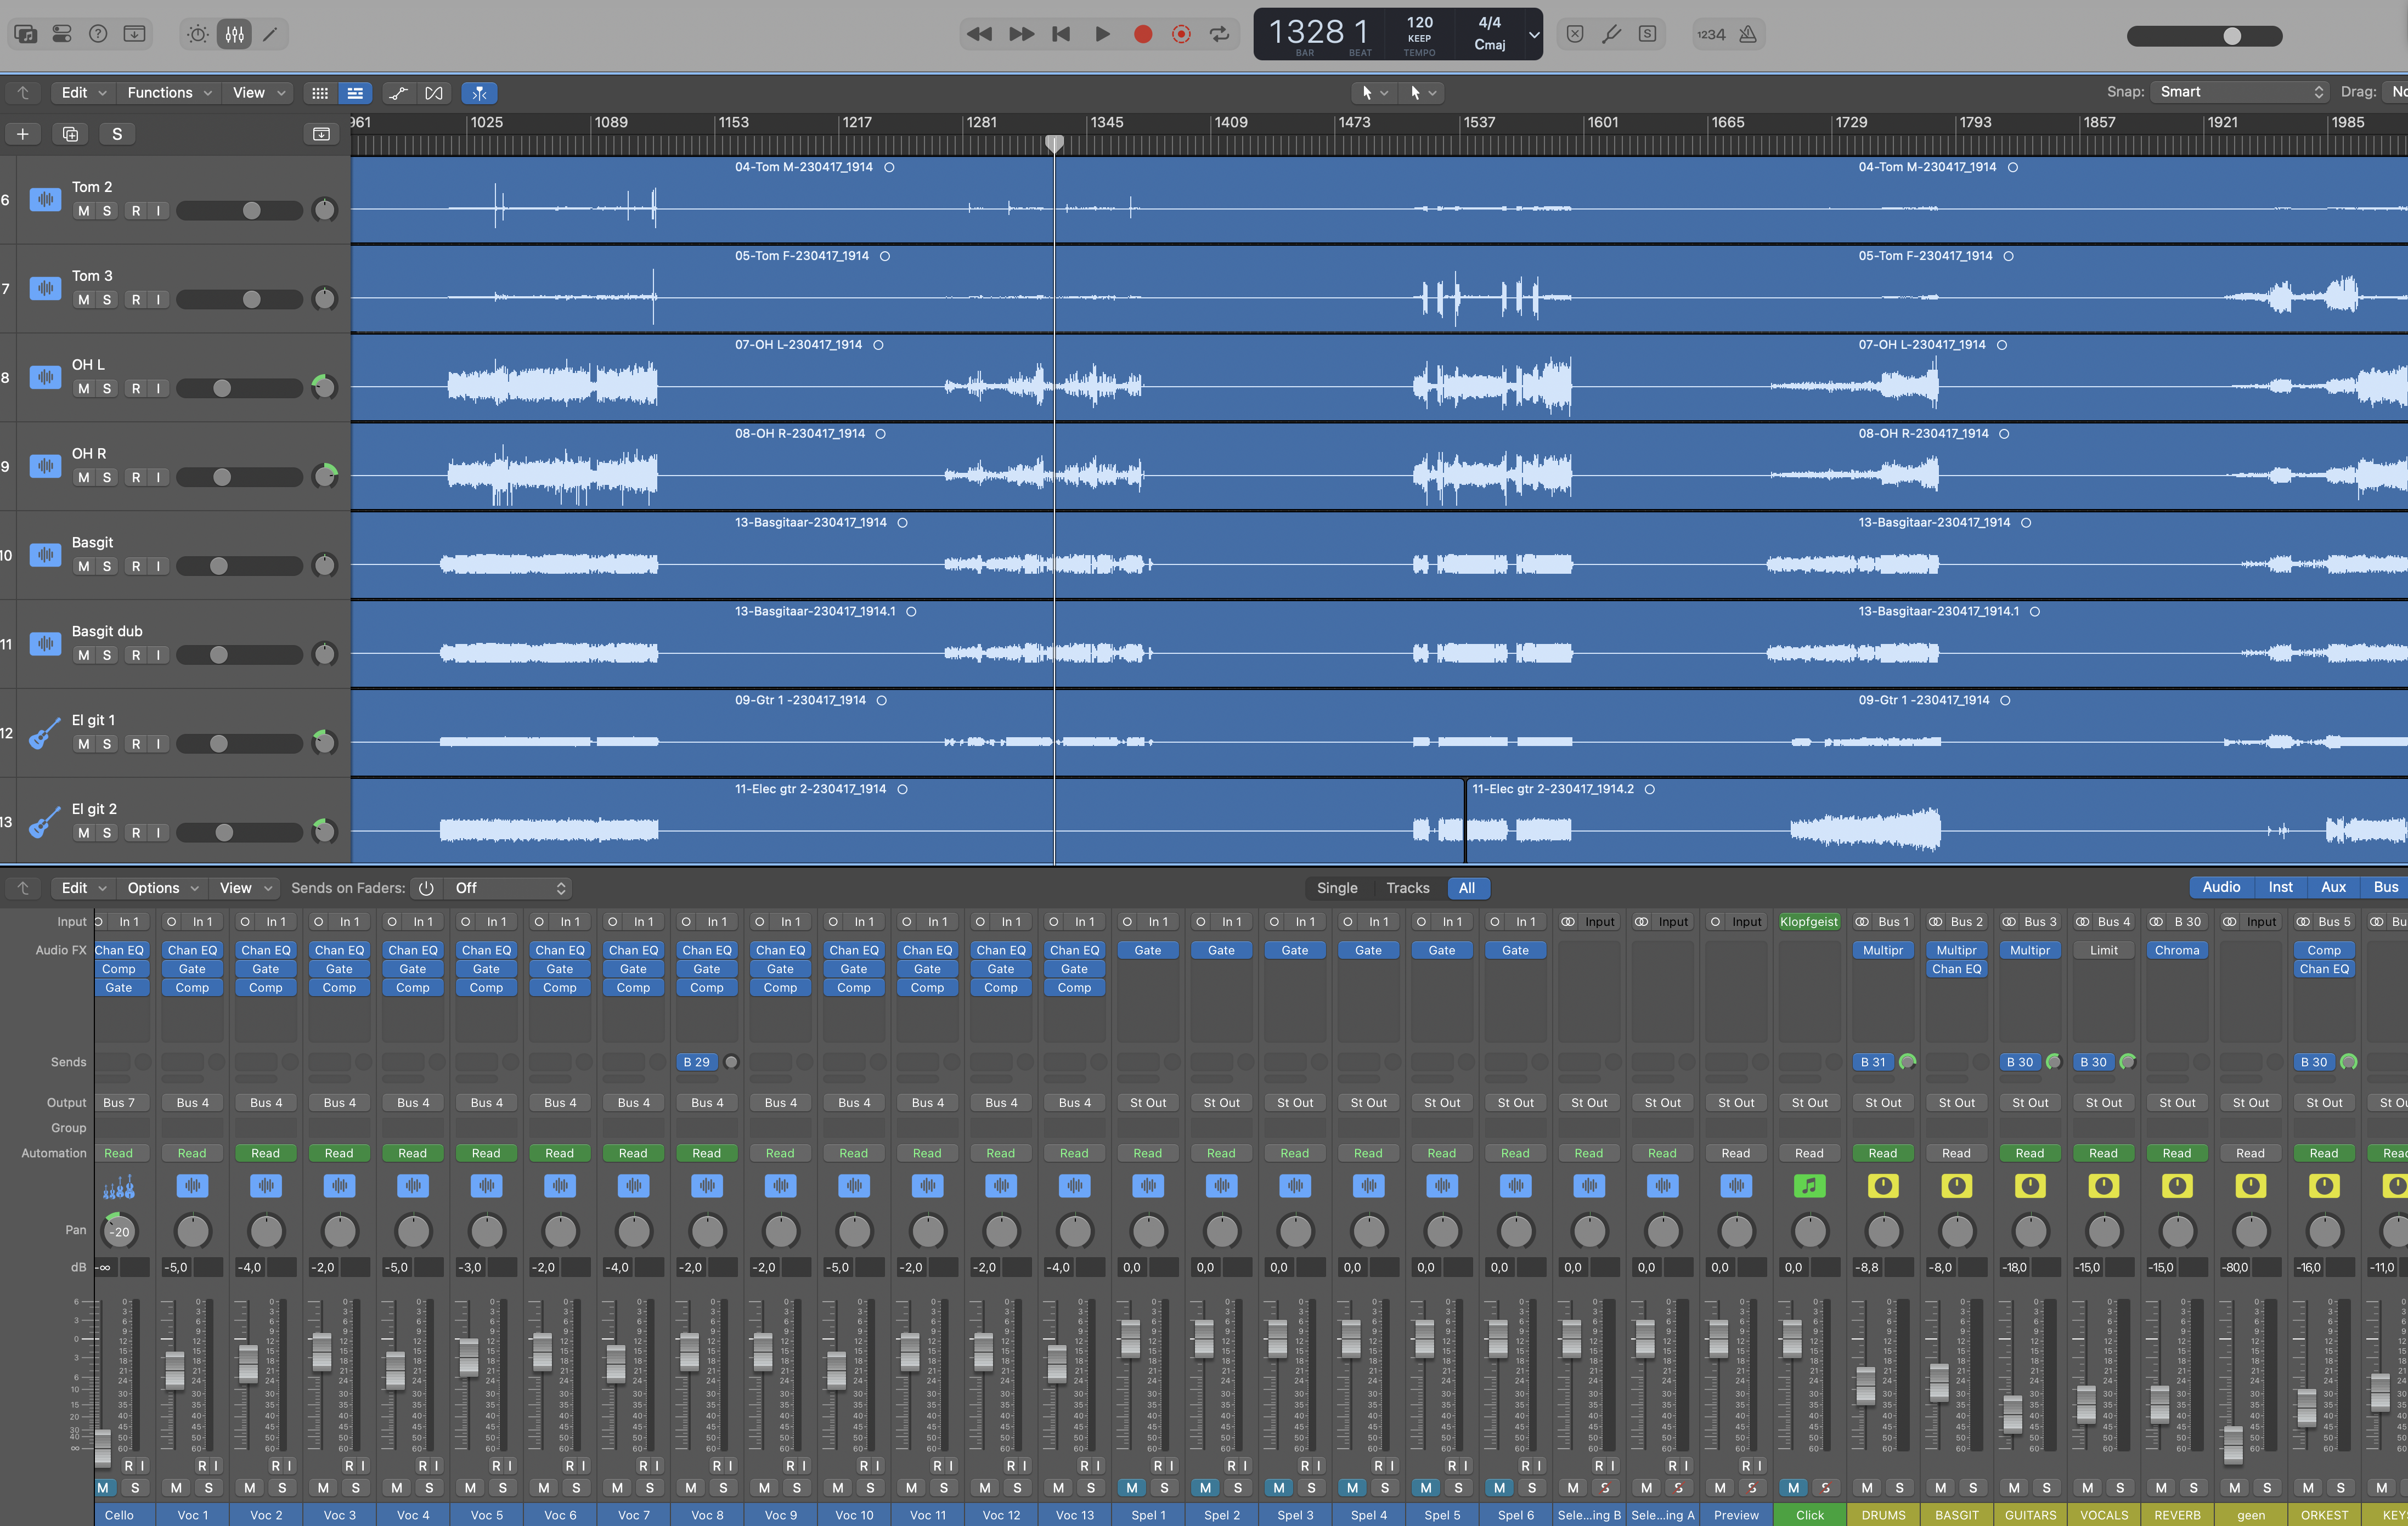Toggle the automation view button
Viewport: 2408px width, 1526px height.
click(398, 93)
